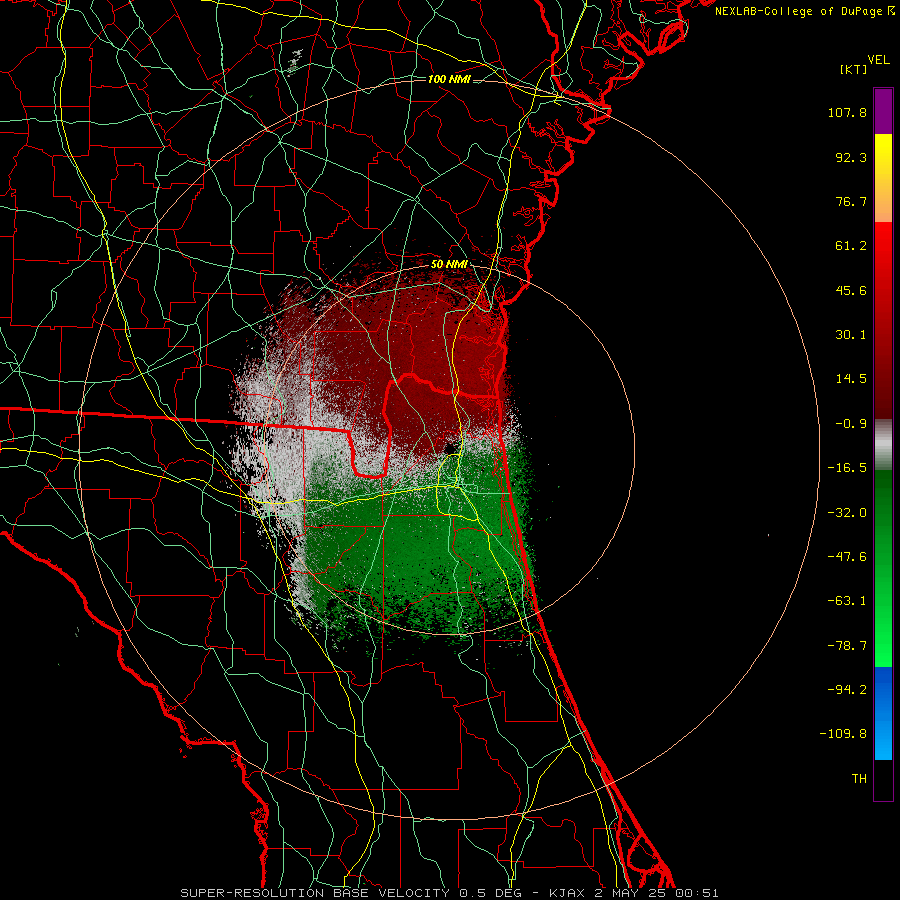Click the red color bar segment
This screenshot has height=900, width=900.
883,320
